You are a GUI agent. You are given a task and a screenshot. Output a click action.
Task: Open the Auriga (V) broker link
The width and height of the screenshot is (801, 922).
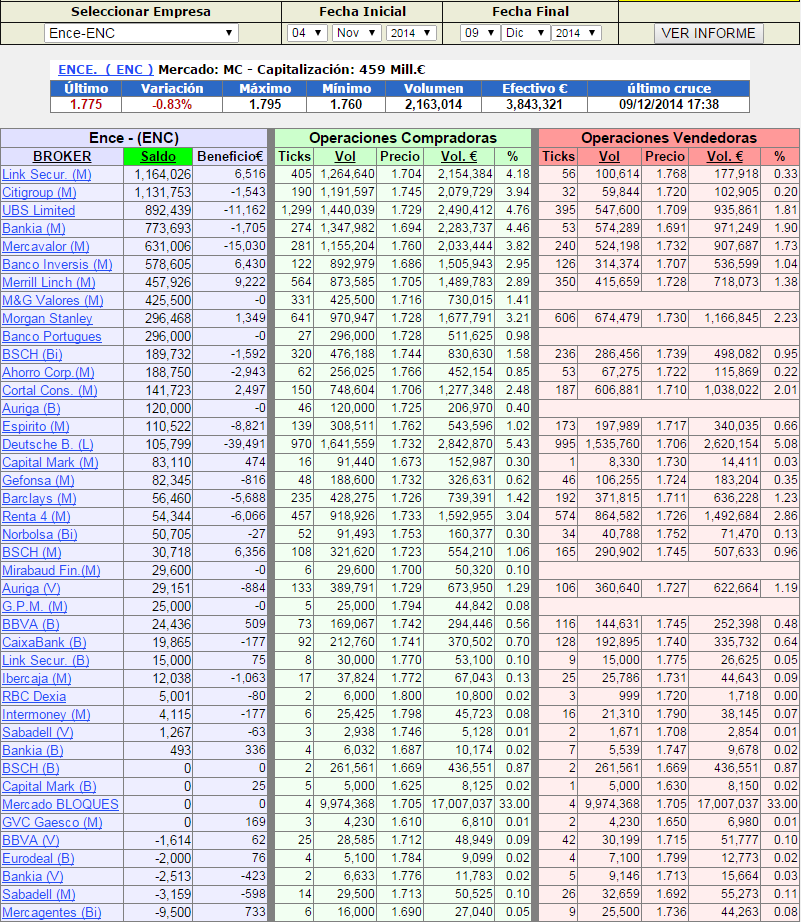coord(31,589)
